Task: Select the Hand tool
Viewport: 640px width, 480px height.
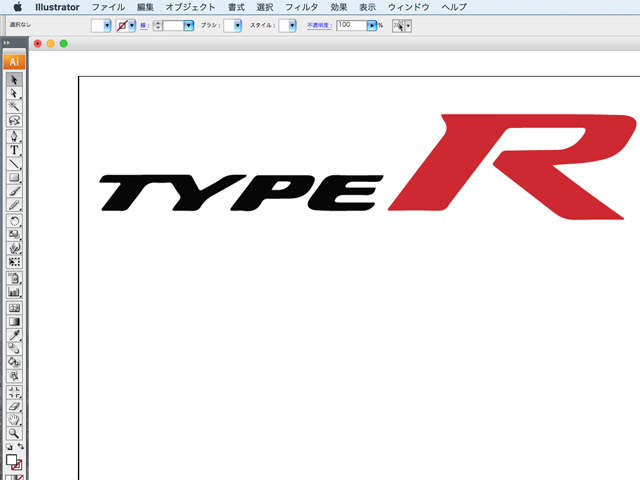Action: pyautogui.click(x=14, y=420)
